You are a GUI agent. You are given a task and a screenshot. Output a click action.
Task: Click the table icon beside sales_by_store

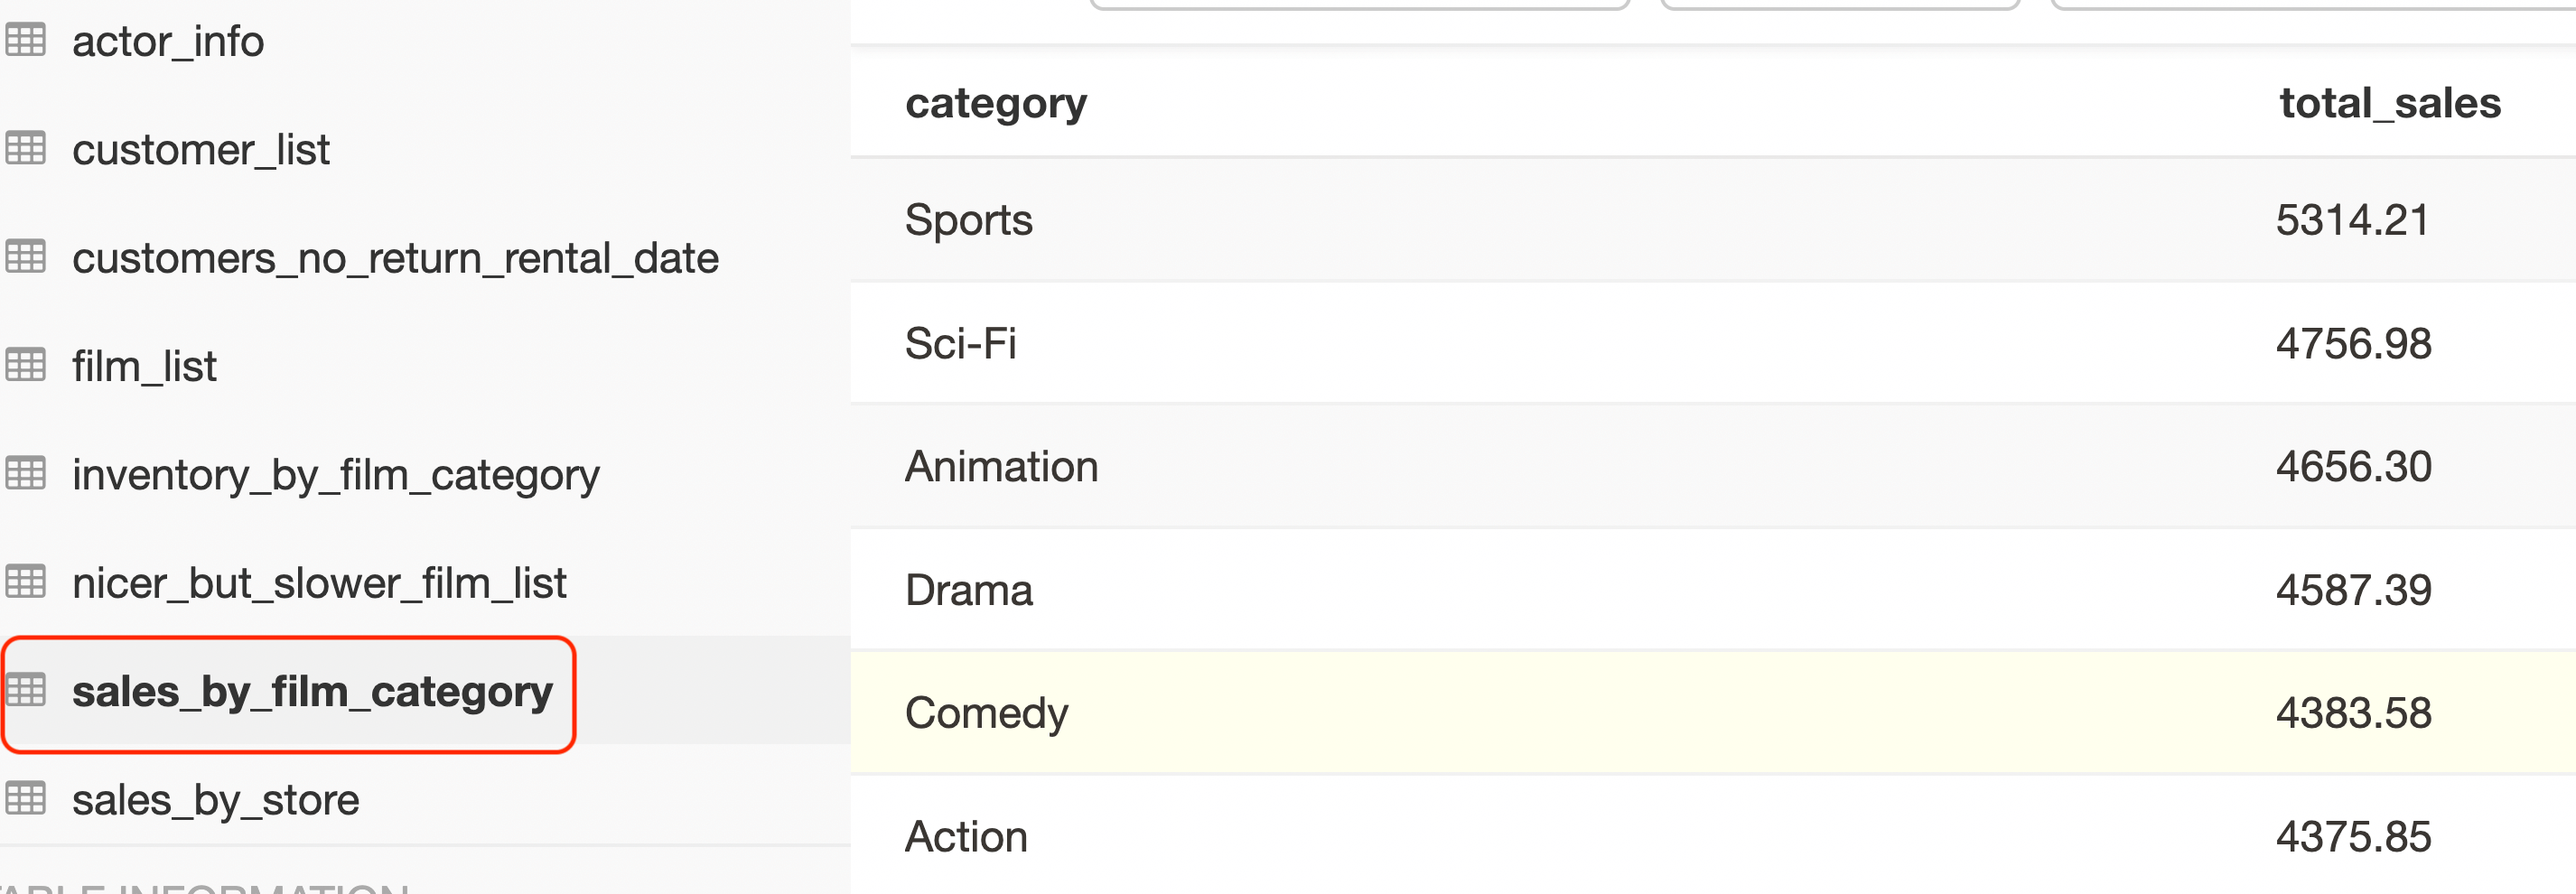[x=29, y=799]
